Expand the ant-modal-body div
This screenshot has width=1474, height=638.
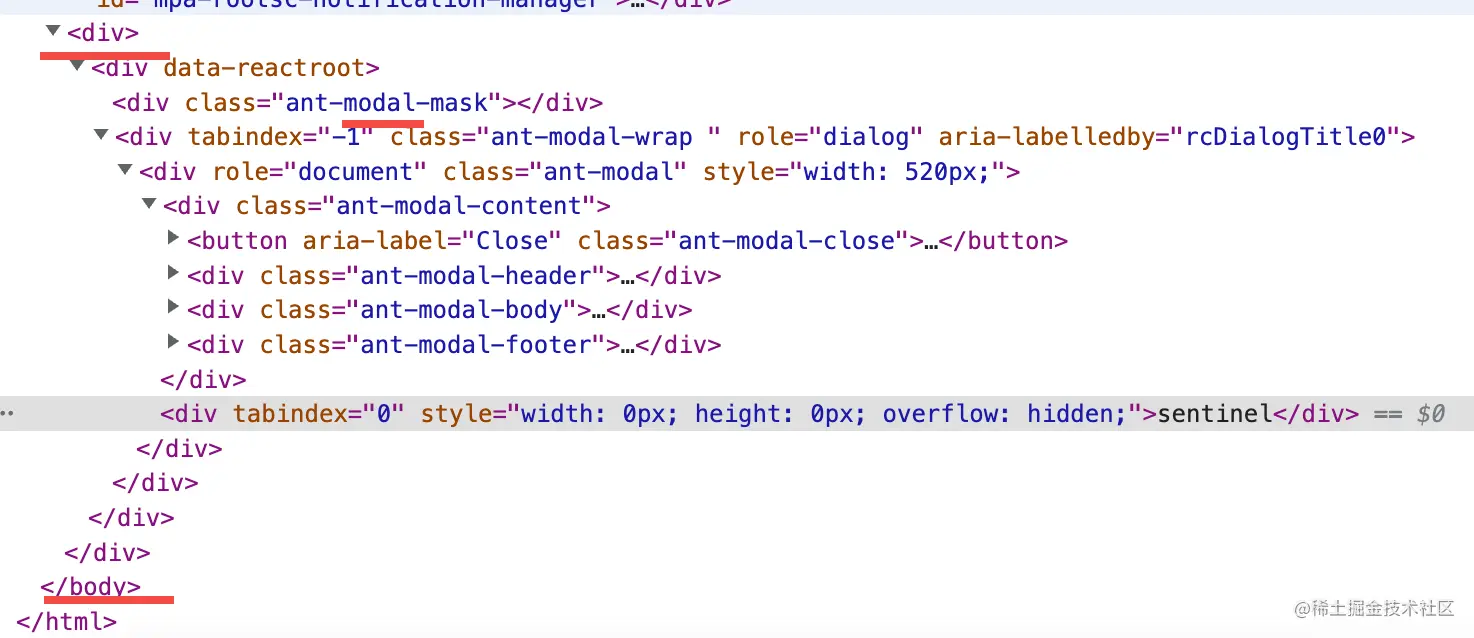tap(173, 308)
